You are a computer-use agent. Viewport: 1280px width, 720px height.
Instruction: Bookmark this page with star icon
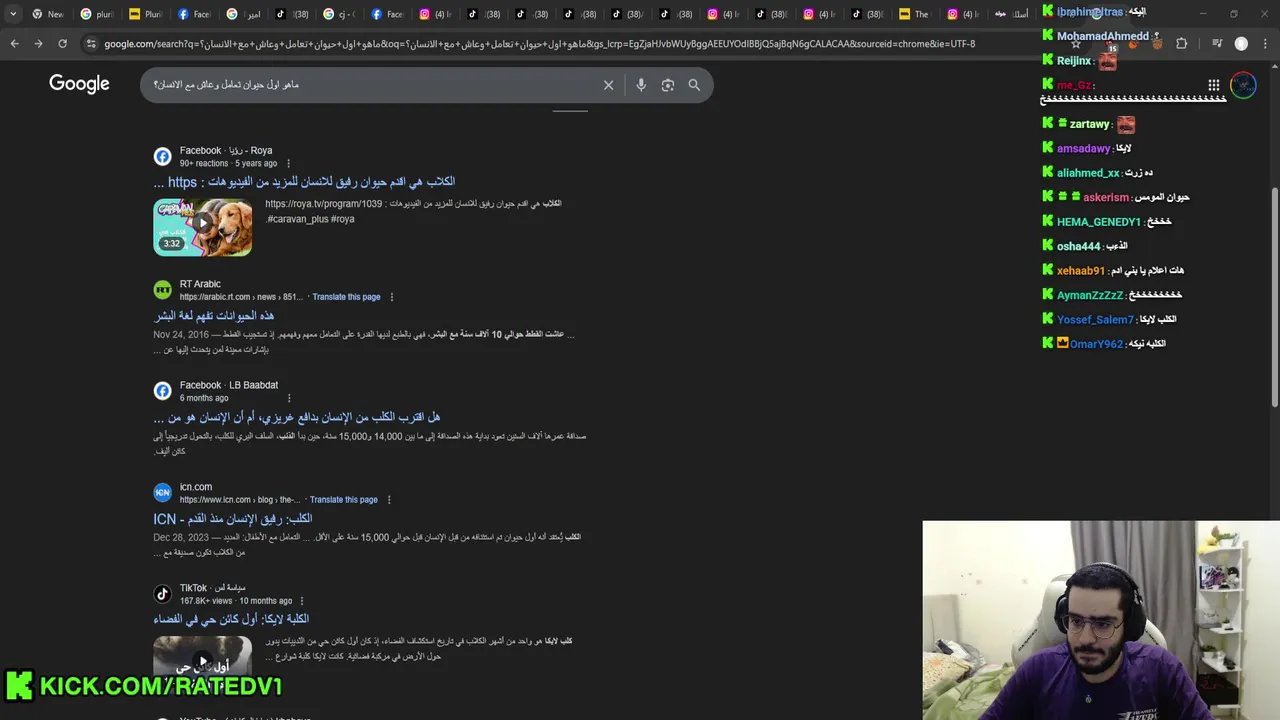(1075, 44)
